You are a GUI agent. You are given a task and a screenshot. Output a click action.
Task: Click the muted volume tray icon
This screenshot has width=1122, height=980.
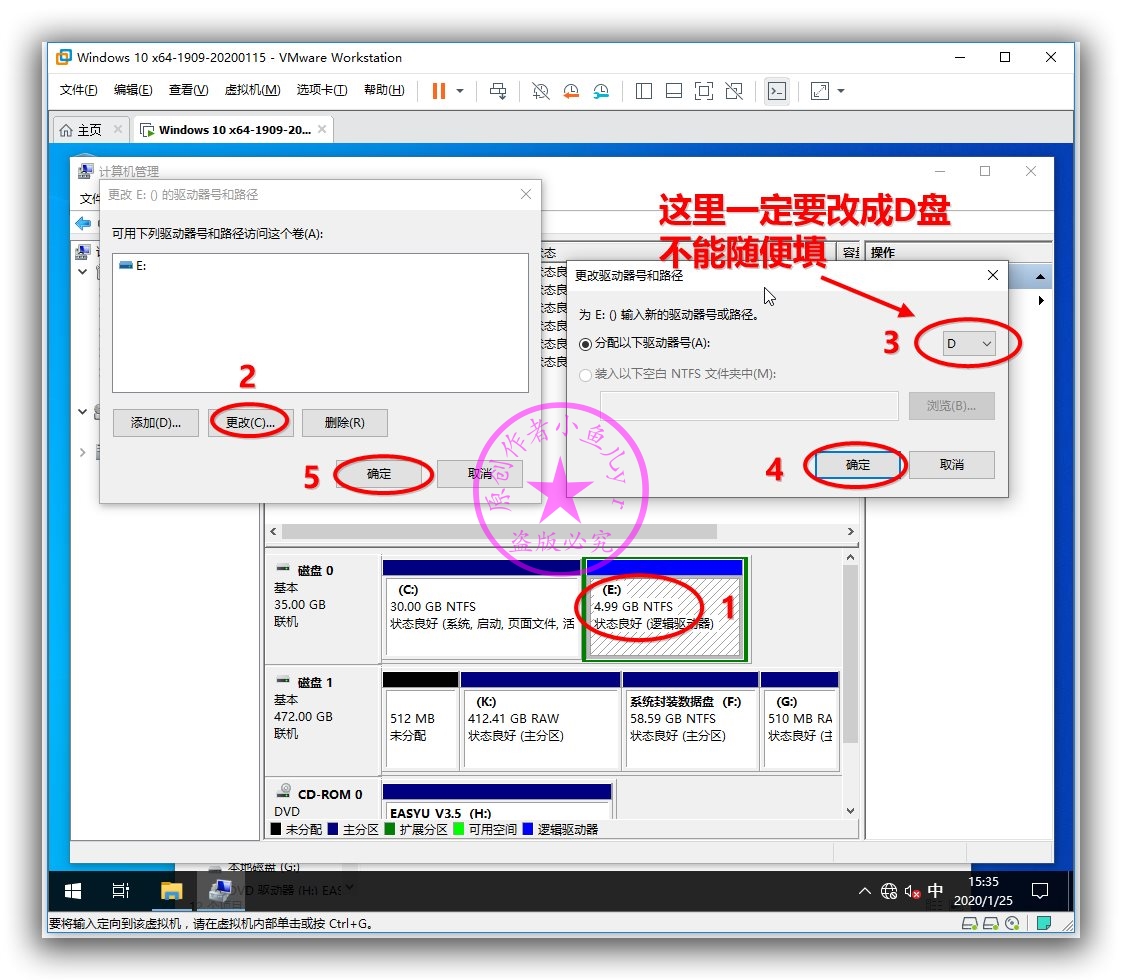(x=912, y=891)
